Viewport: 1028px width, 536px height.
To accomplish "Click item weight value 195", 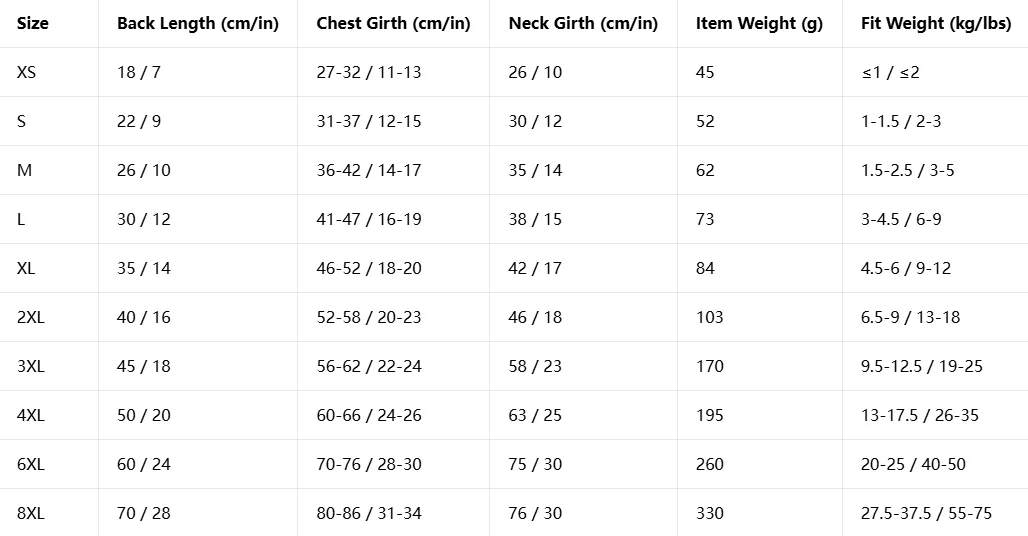I will click(710, 415).
